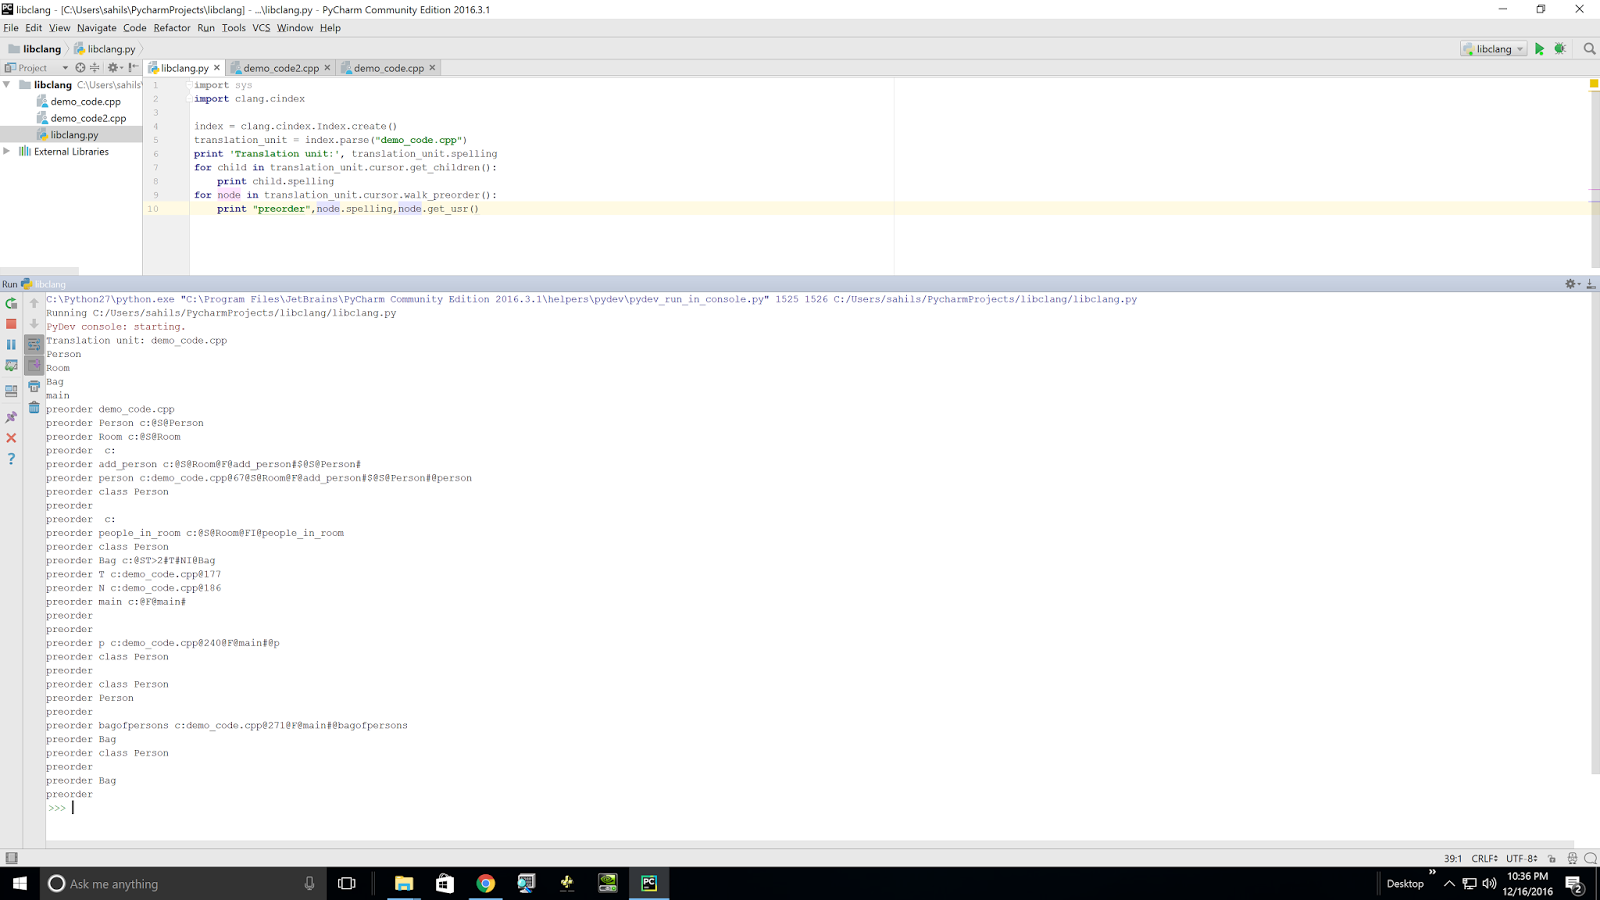Toggle scroll to end of console
1600x900 pixels.
(x=34, y=365)
